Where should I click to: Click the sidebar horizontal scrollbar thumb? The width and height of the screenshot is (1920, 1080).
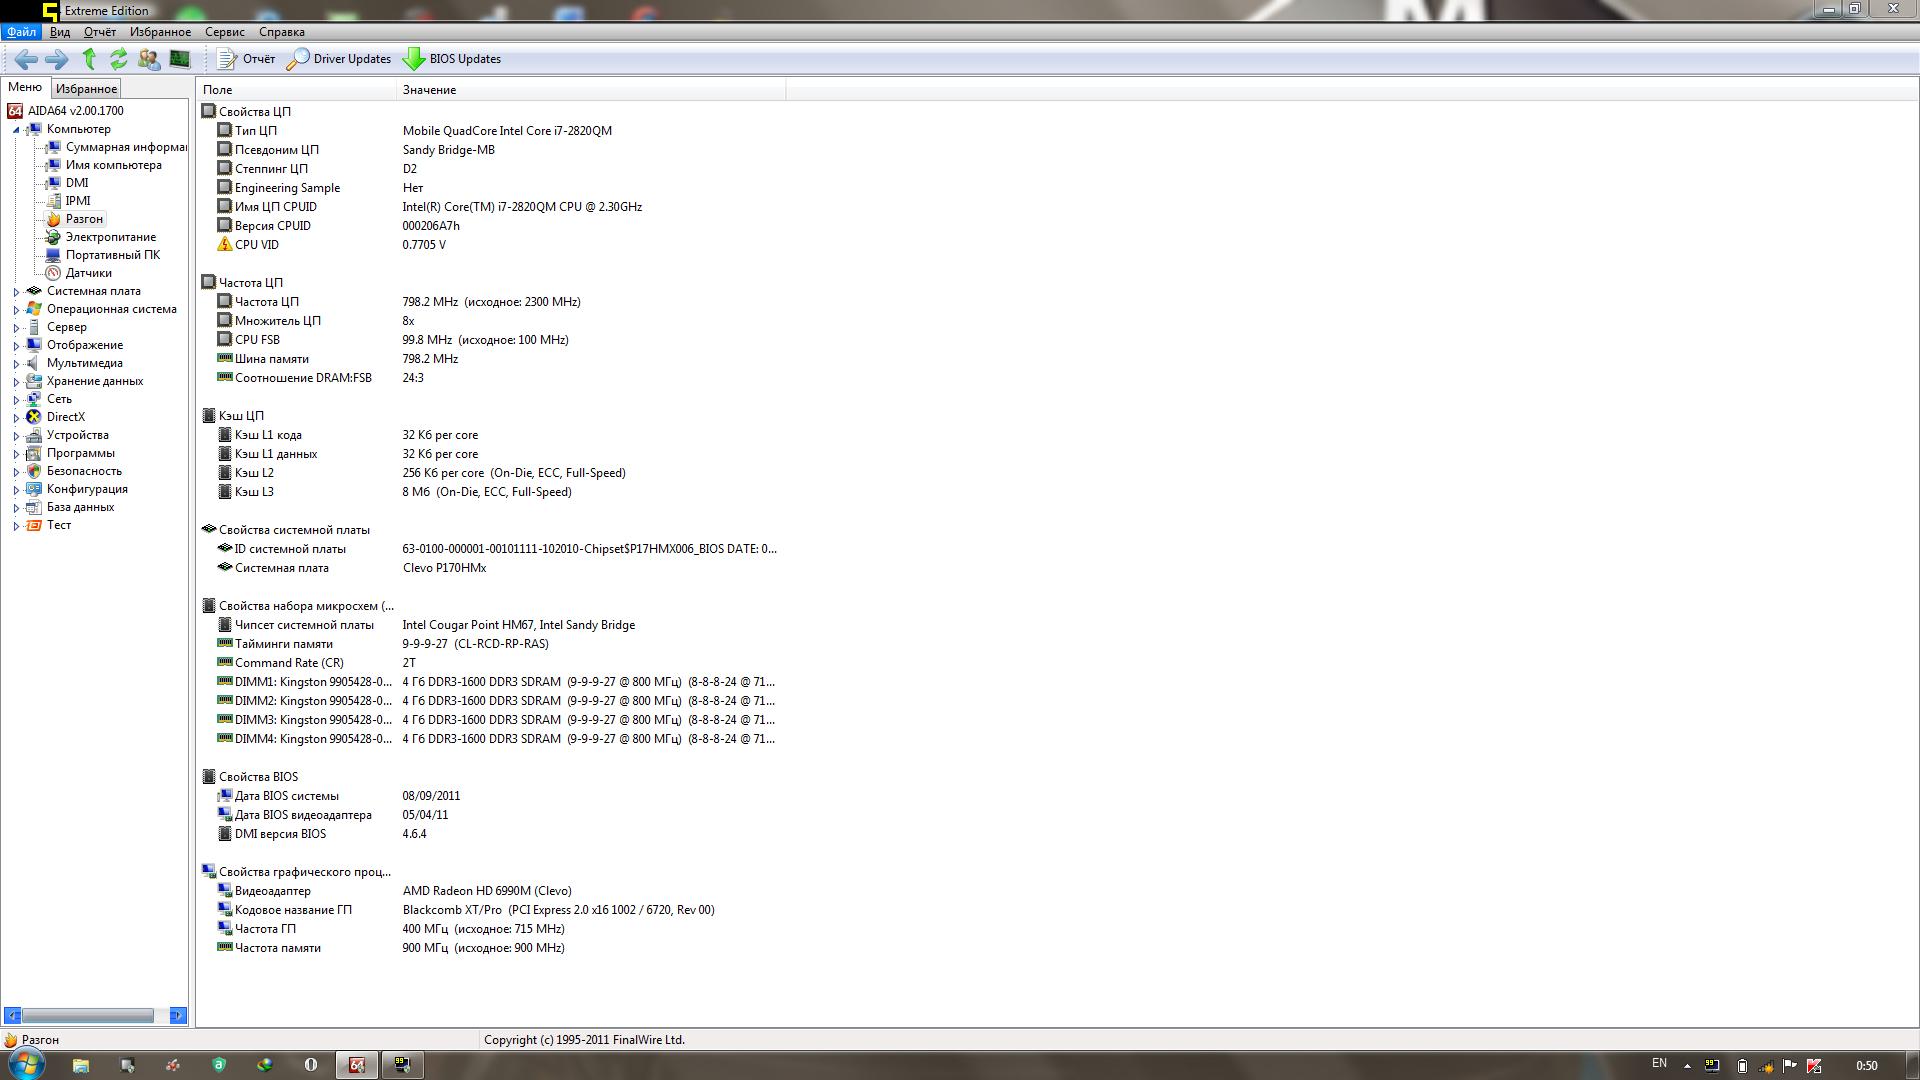coord(88,1016)
